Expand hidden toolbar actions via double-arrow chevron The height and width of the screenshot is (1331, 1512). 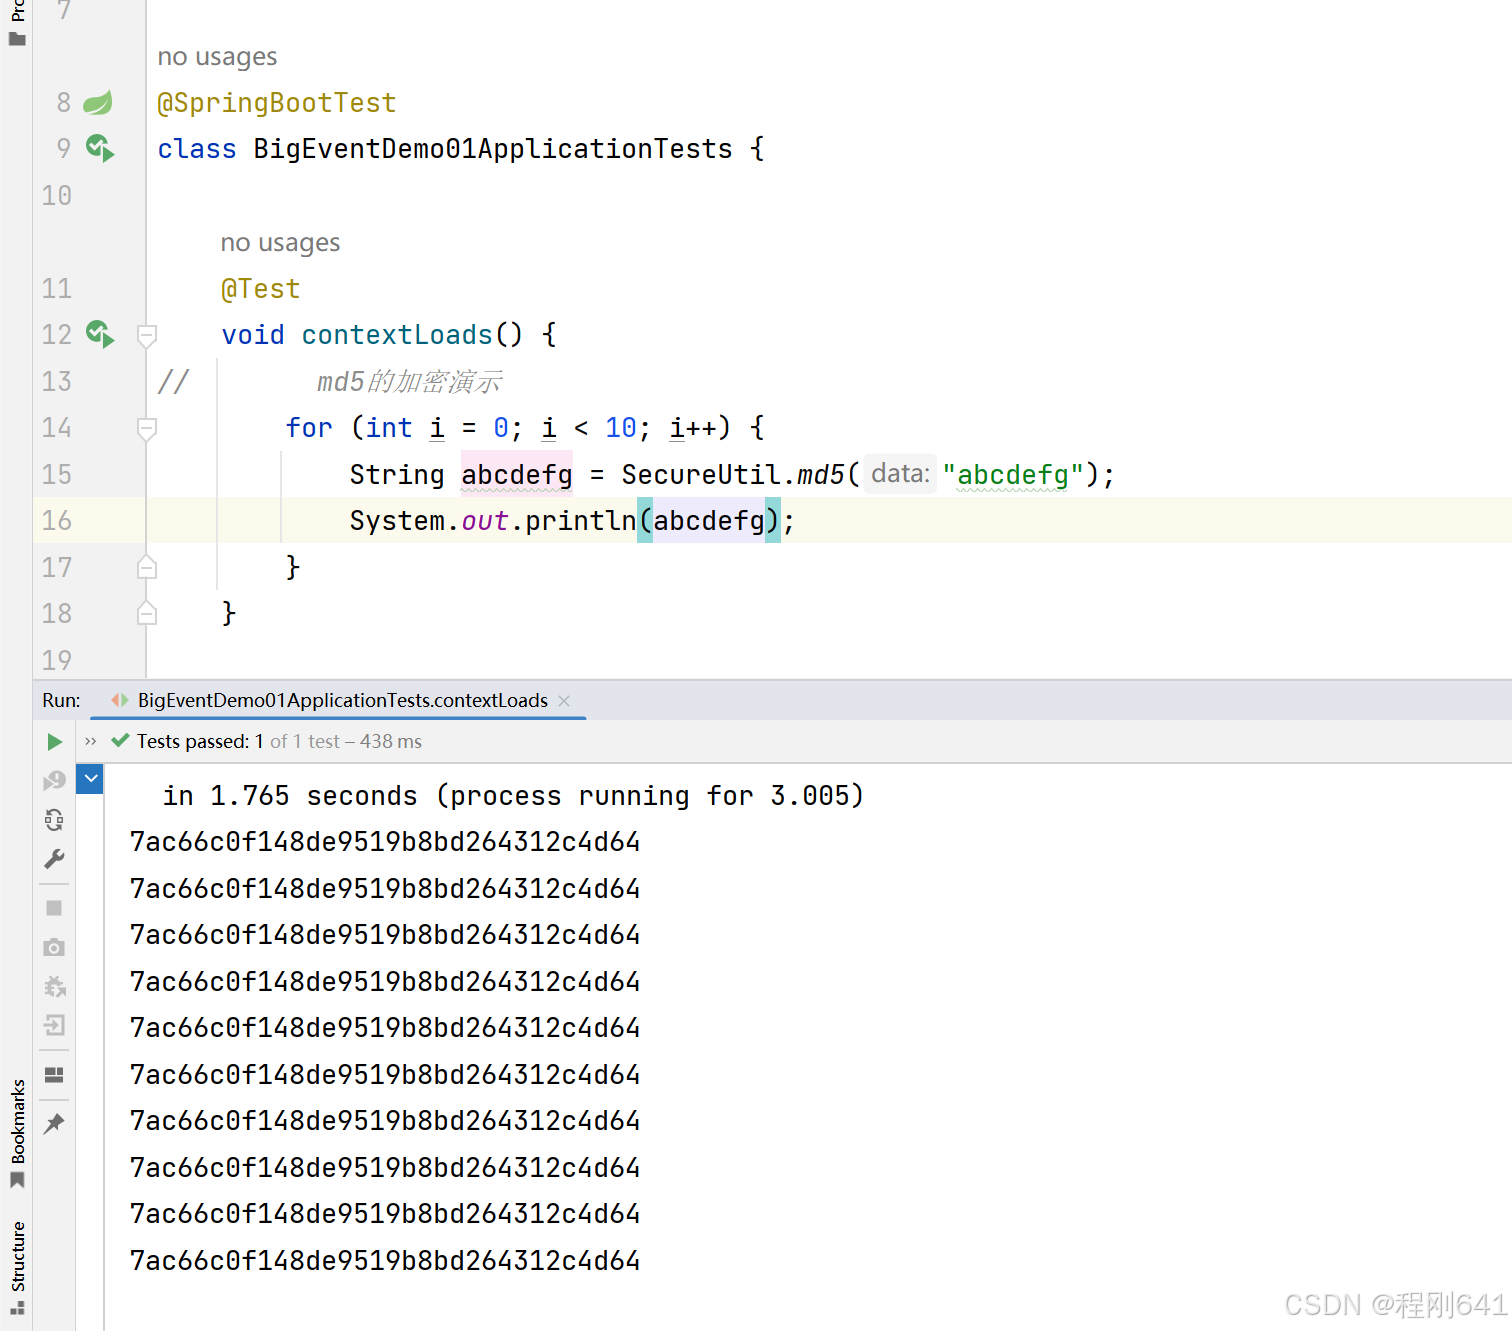(90, 741)
